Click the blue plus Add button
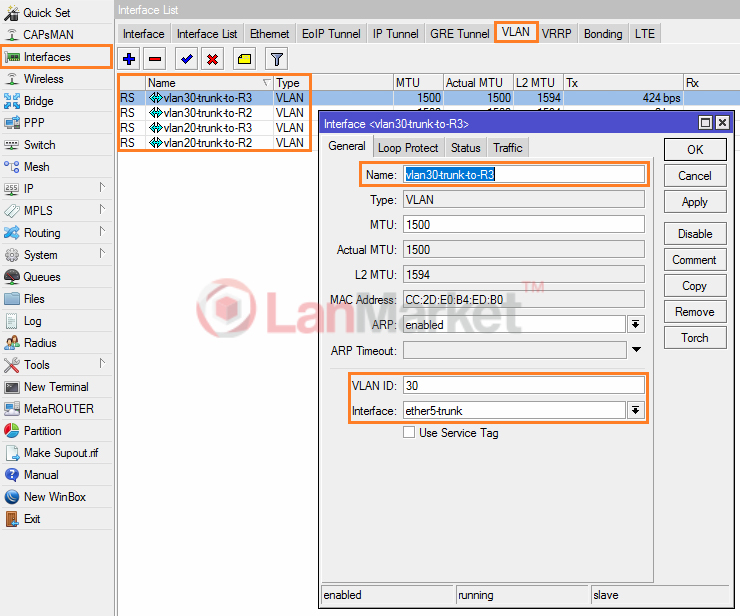 pos(130,59)
